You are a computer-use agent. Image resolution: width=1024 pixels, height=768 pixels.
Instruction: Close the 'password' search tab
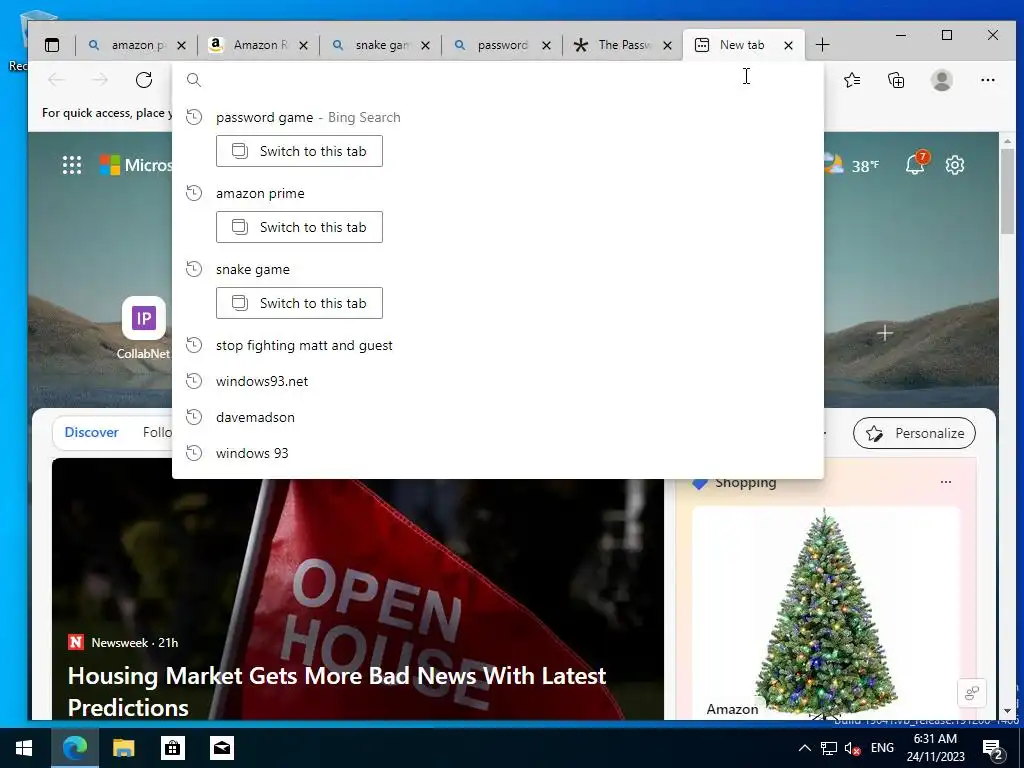(547, 45)
